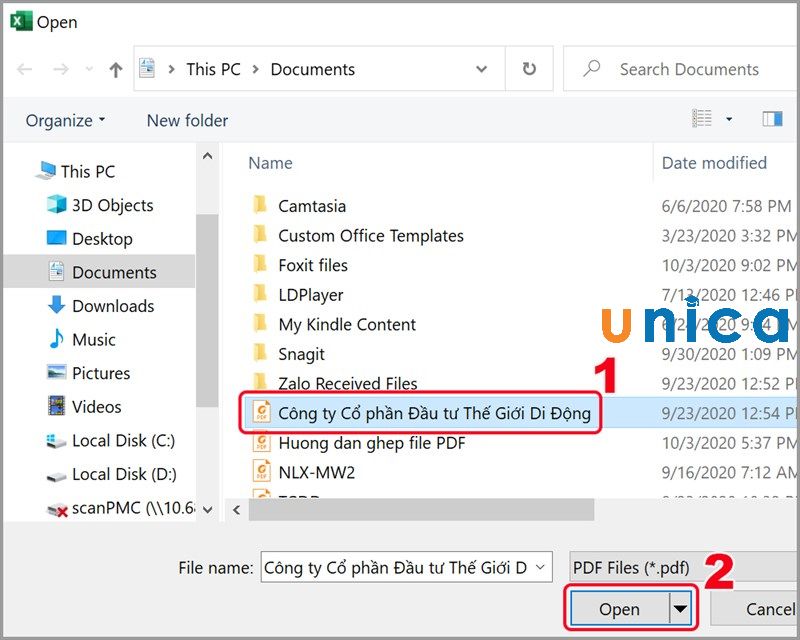Open the Music folder in sidebar
The width and height of the screenshot is (800, 640).
coord(93,340)
